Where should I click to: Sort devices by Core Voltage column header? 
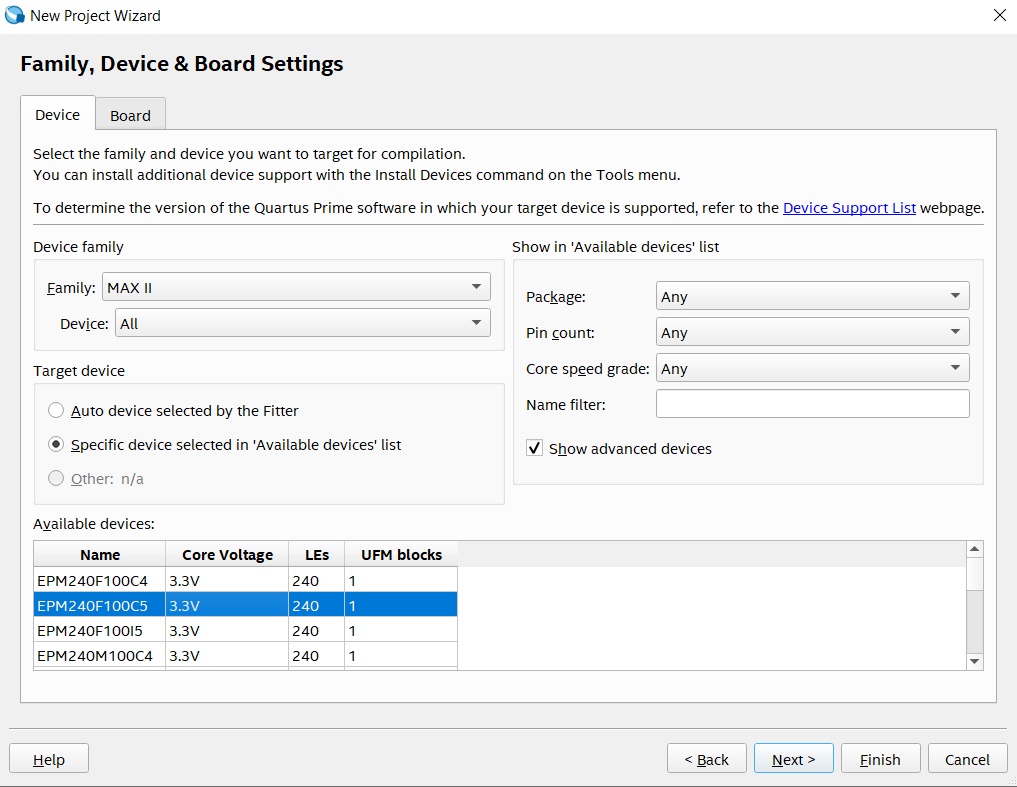[227, 554]
